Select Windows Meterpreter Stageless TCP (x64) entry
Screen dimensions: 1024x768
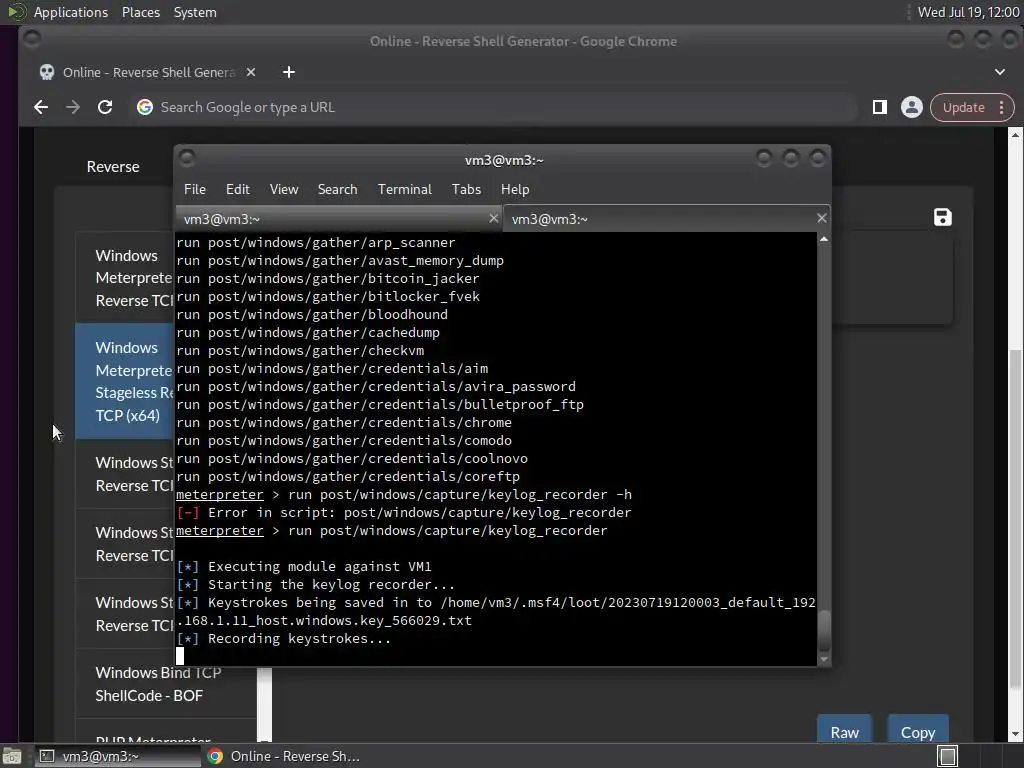tap(125, 381)
